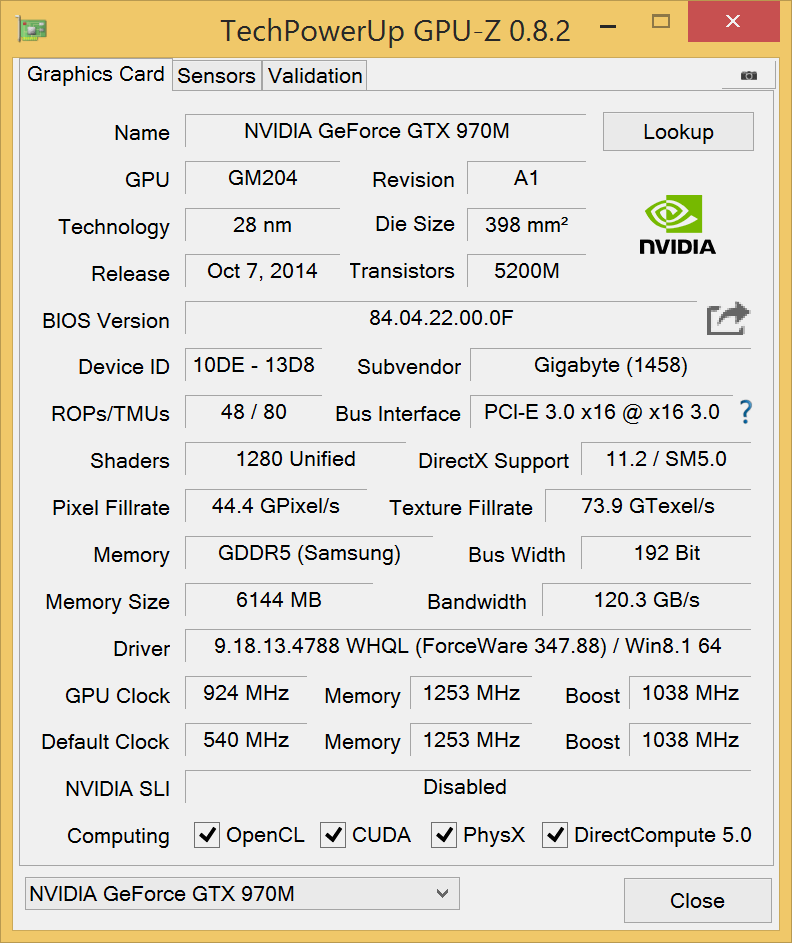The height and width of the screenshot is (943, 792).
Task: Click the Close button at bottom
Action: click(698, 900)
